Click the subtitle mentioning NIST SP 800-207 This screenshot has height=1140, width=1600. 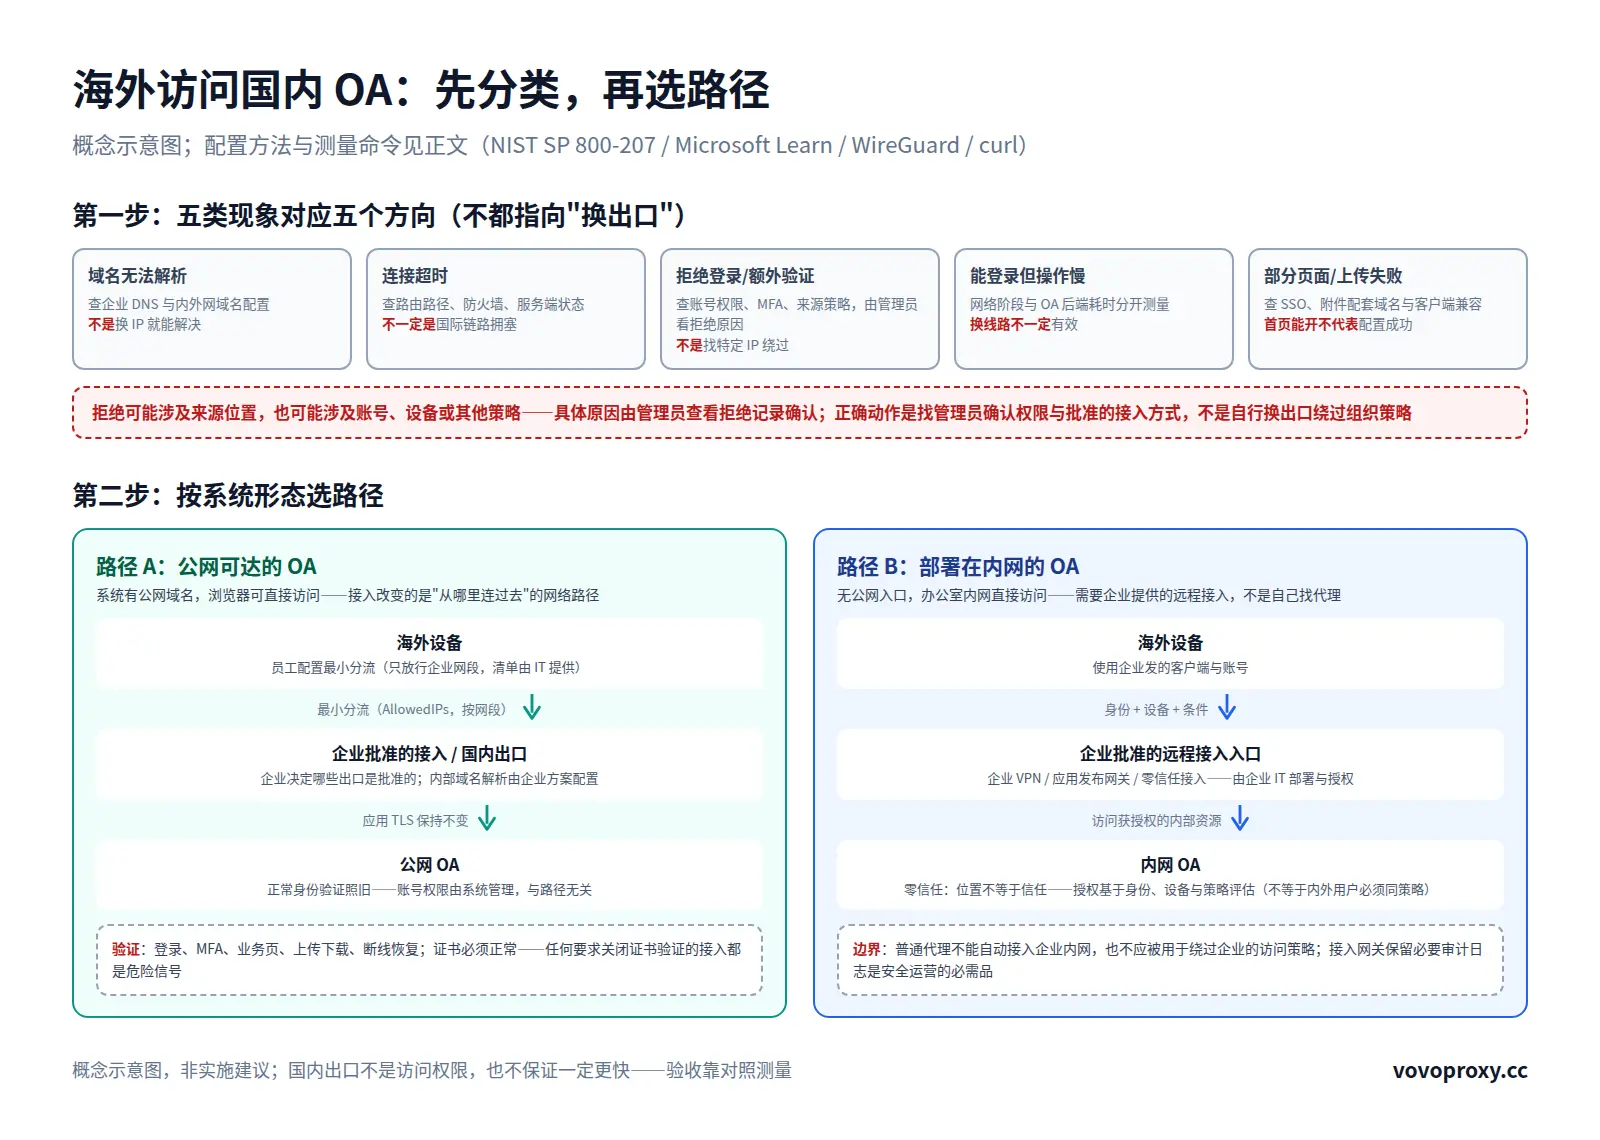click(550, 145)
